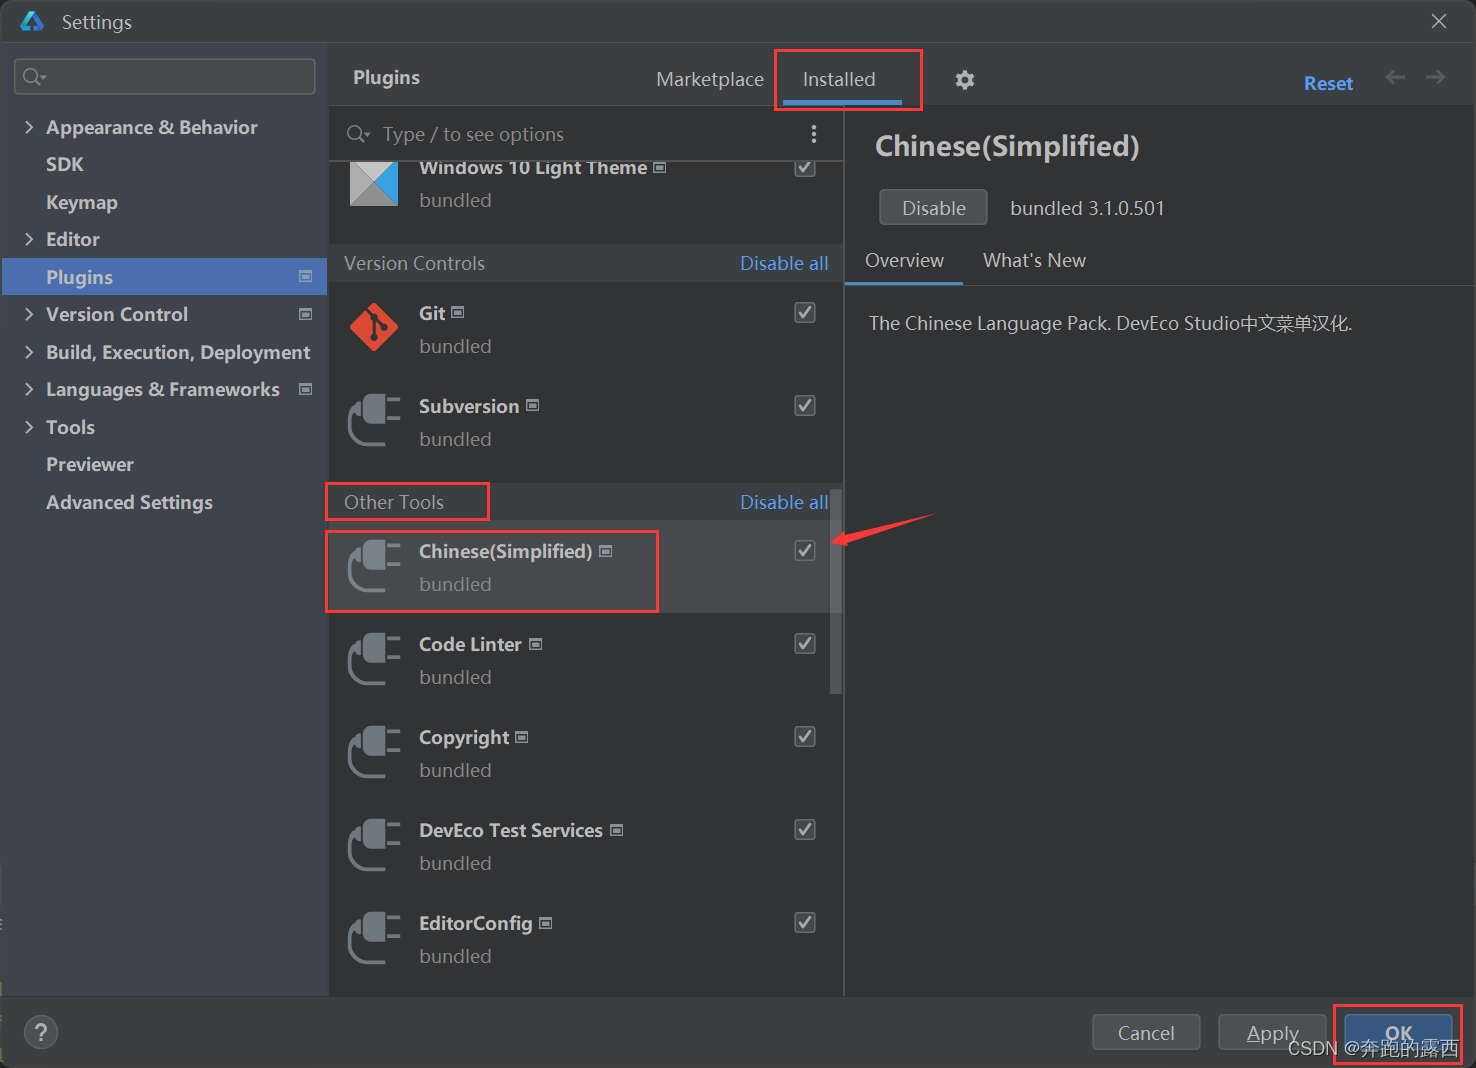
Task: Click the DevEco Studio logo in title bar
Action: pos(32,21)
